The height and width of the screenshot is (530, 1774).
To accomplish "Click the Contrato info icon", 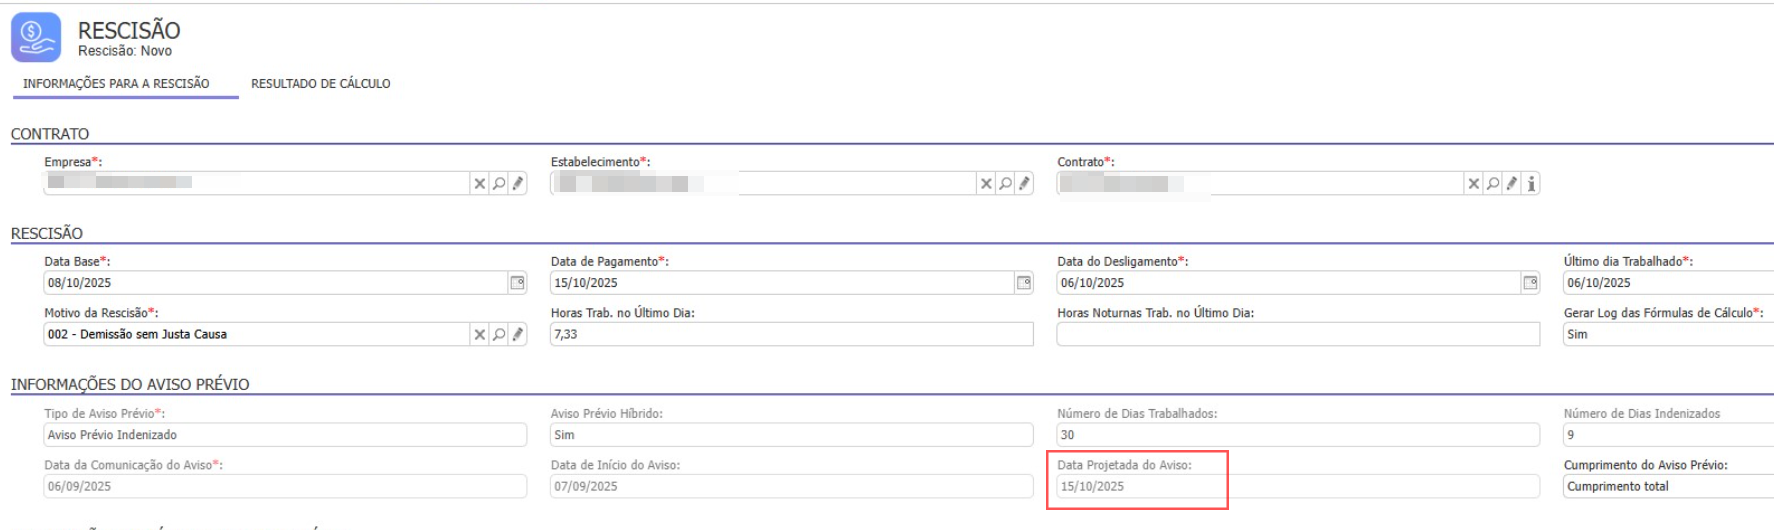I will point(1531,184).
